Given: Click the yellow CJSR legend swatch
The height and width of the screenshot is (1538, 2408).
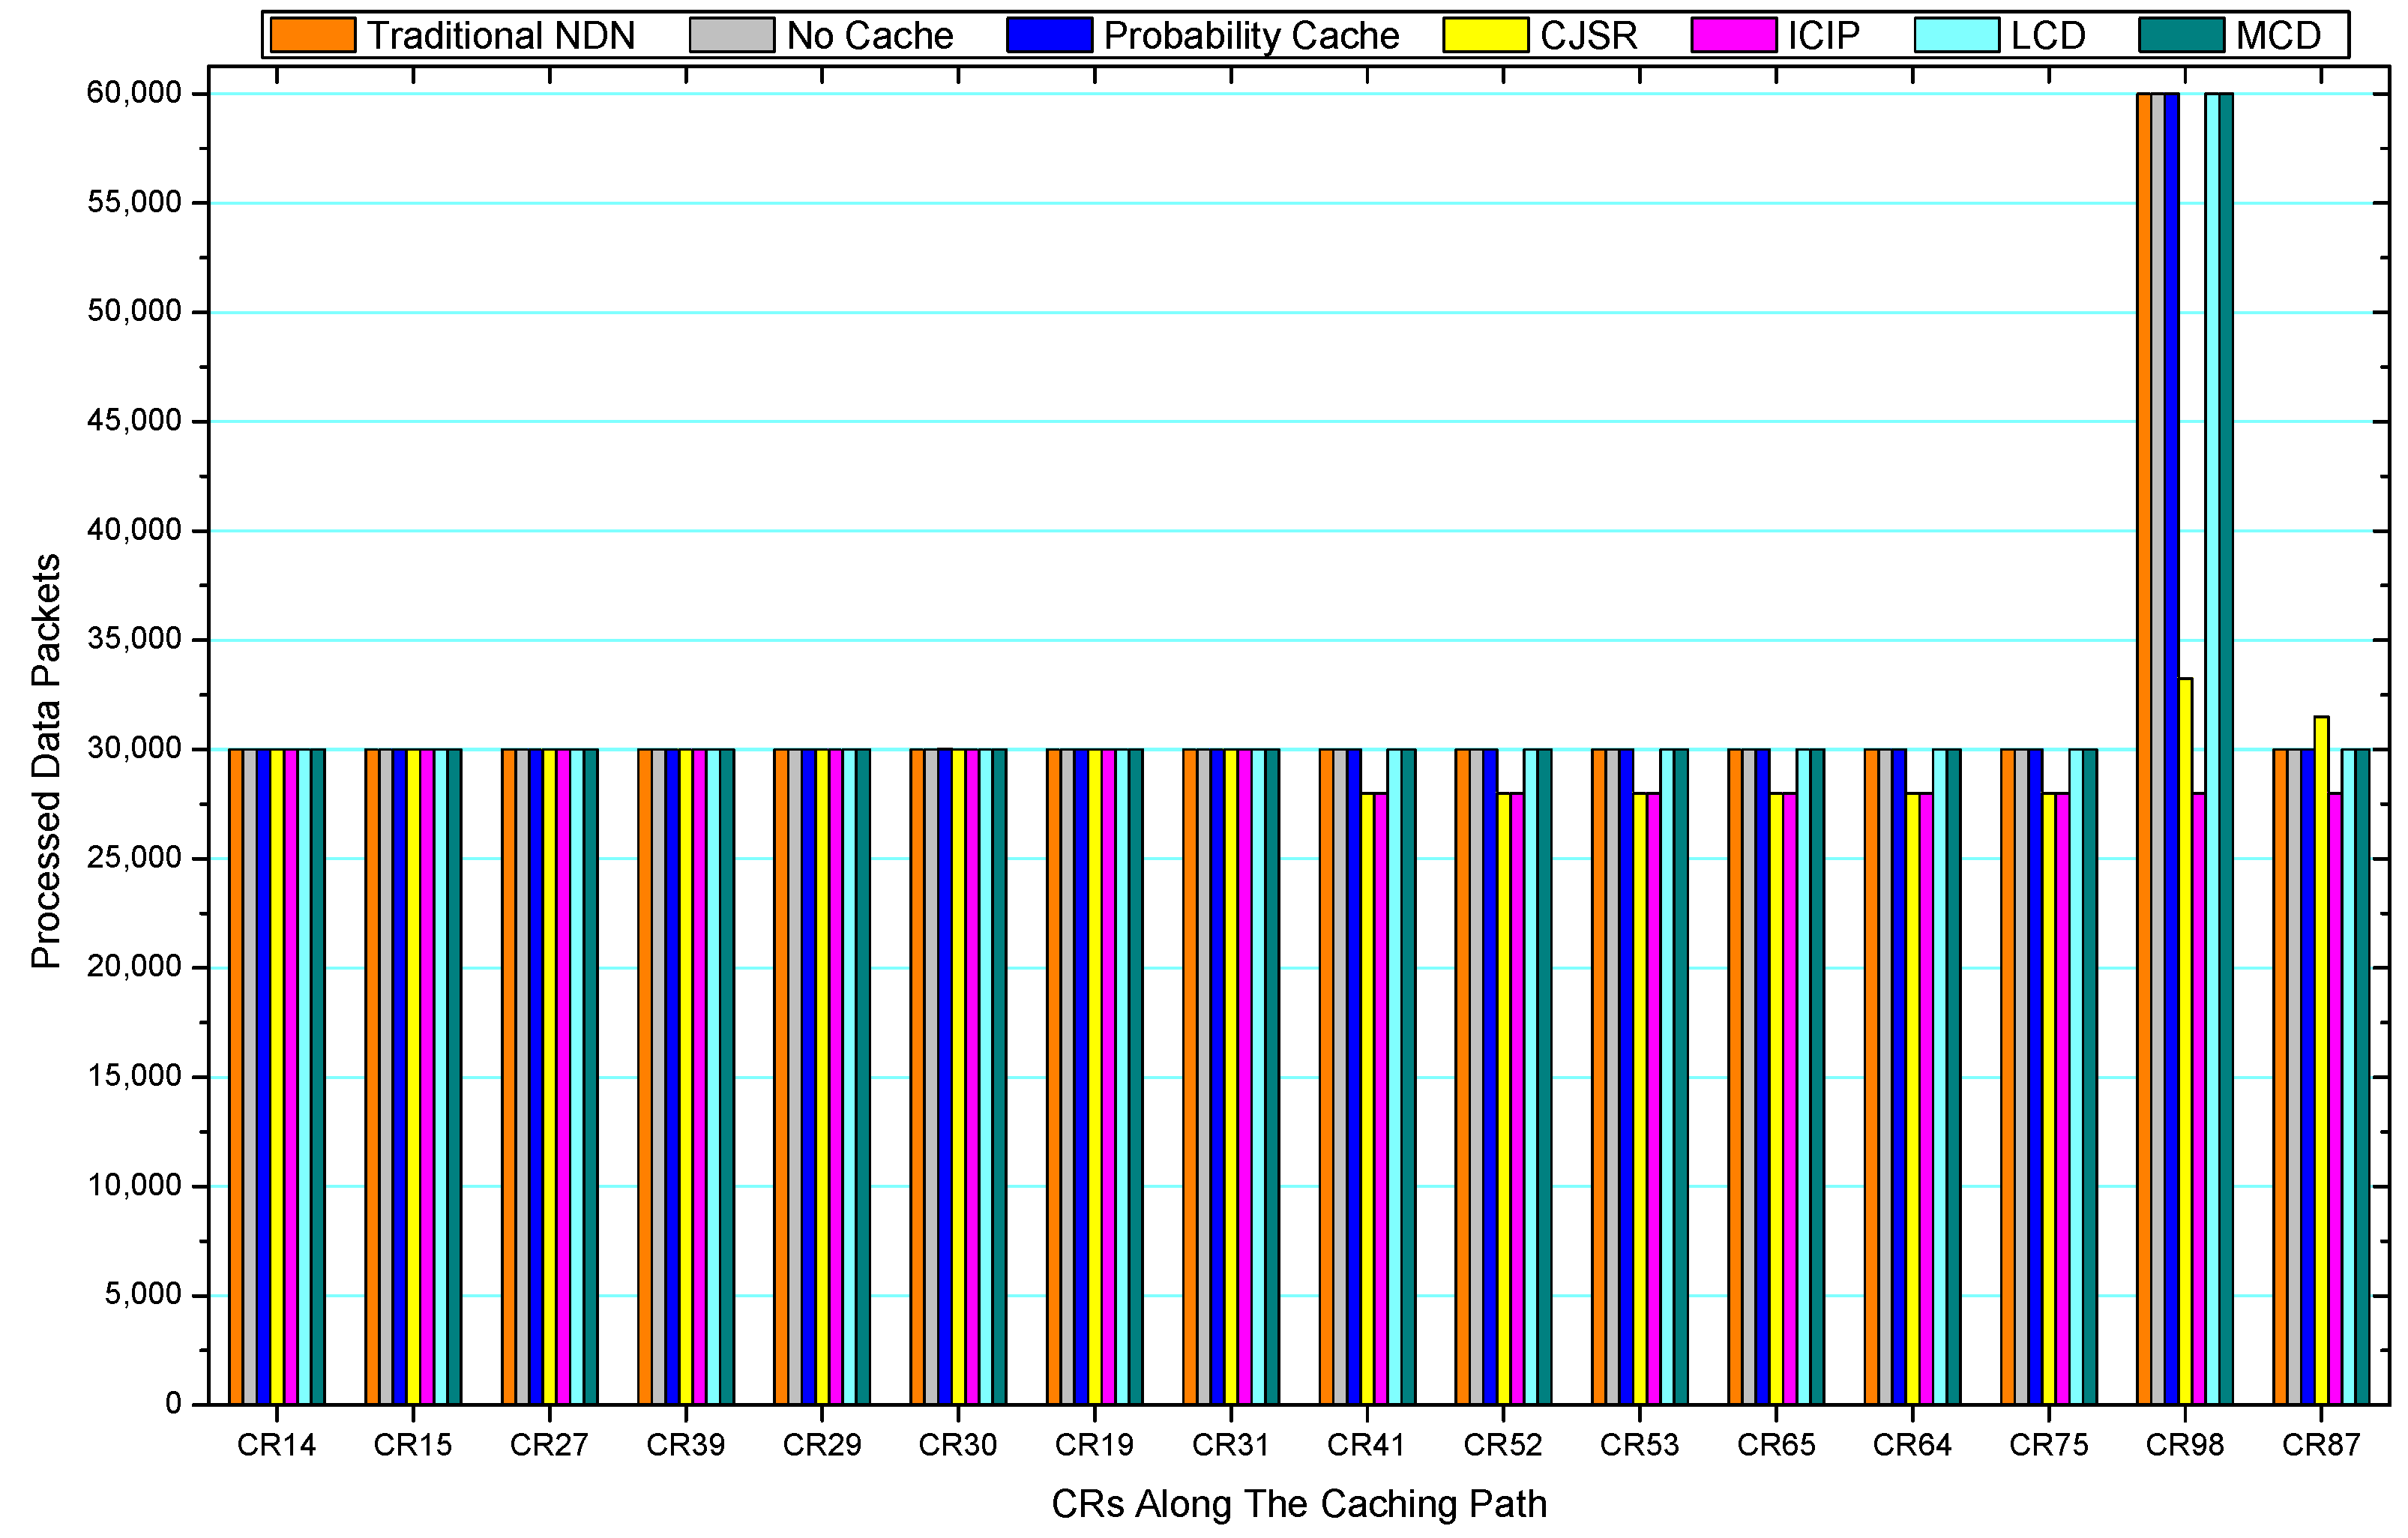Looking at the screenshot, I should pos(1485,35).
